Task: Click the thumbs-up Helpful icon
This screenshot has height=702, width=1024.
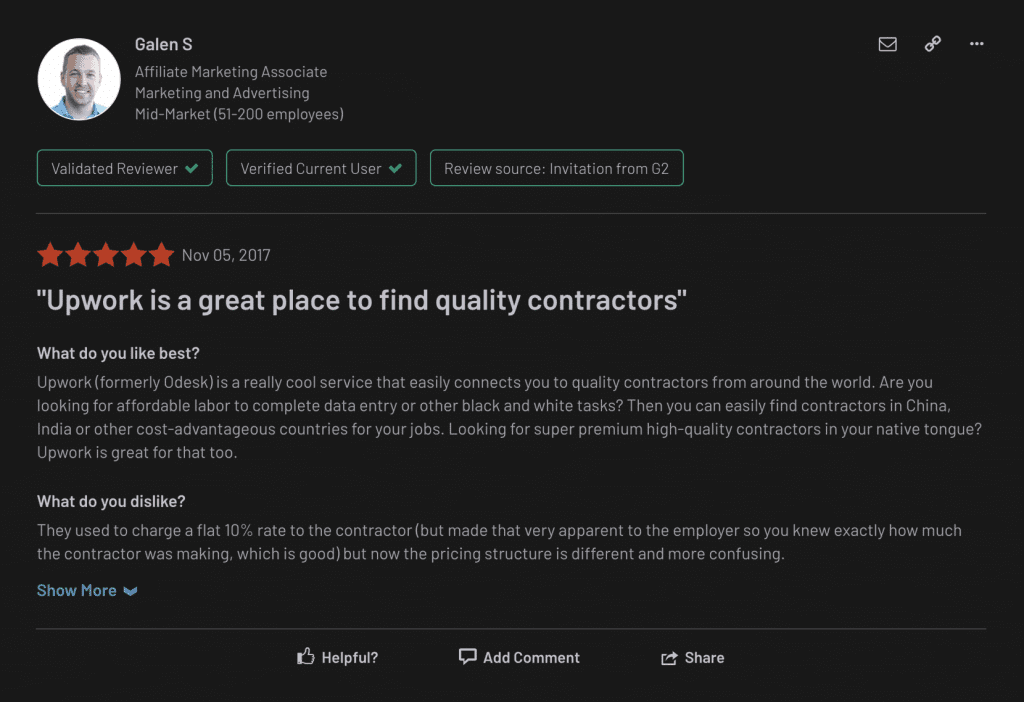Action: pos(306,657)
